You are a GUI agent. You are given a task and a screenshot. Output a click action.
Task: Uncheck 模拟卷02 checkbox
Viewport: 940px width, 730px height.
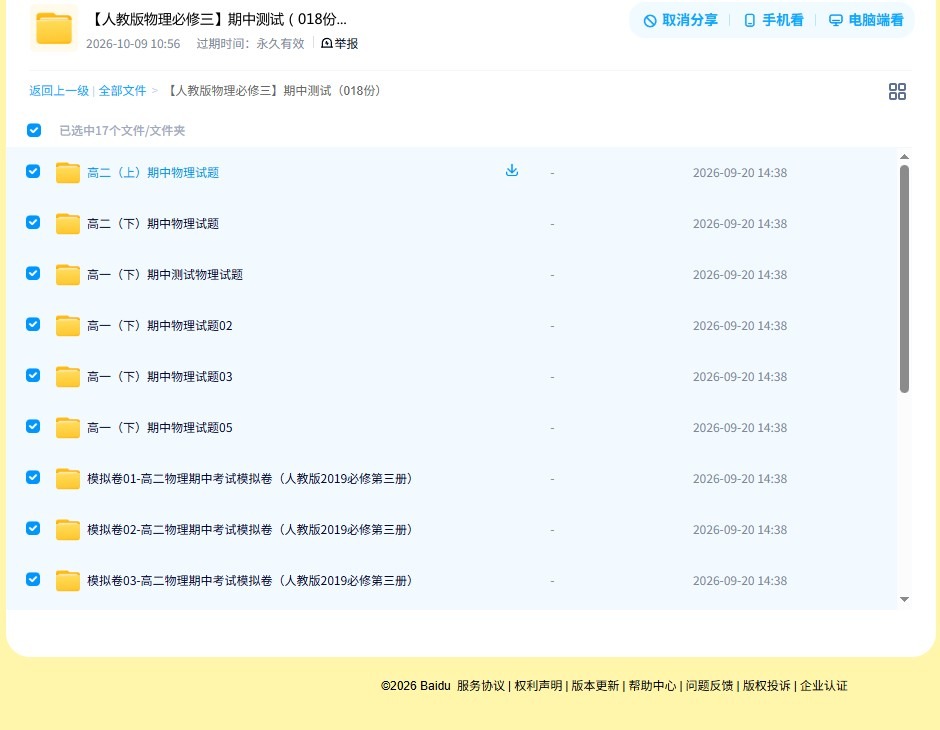[33, 528]
